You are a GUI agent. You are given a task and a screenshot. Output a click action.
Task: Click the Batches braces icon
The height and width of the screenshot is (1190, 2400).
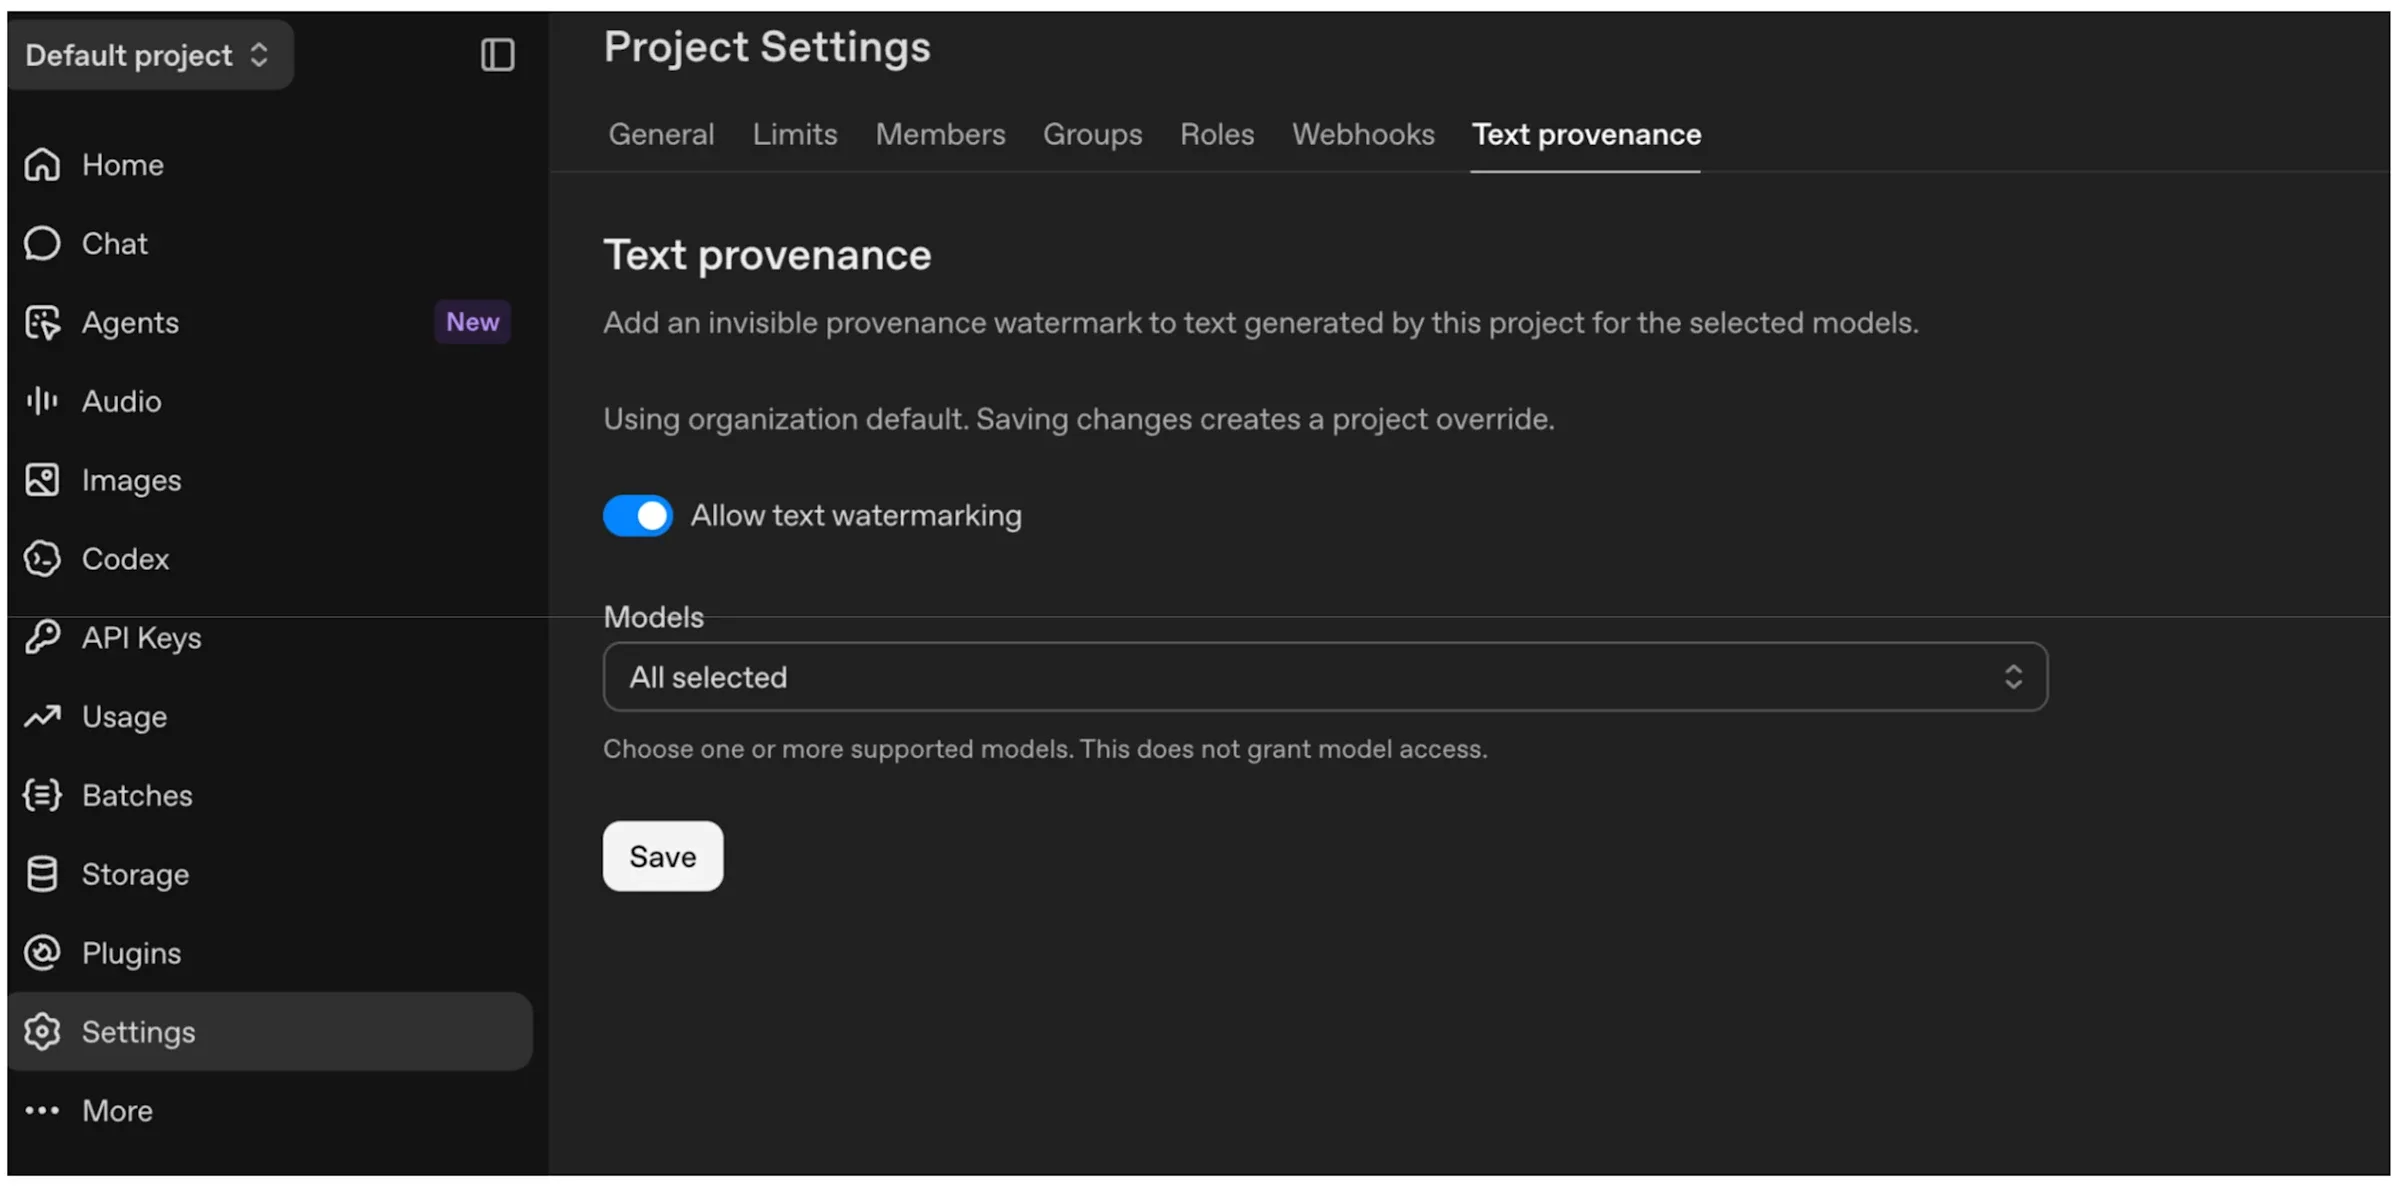(x=42, y=796)
